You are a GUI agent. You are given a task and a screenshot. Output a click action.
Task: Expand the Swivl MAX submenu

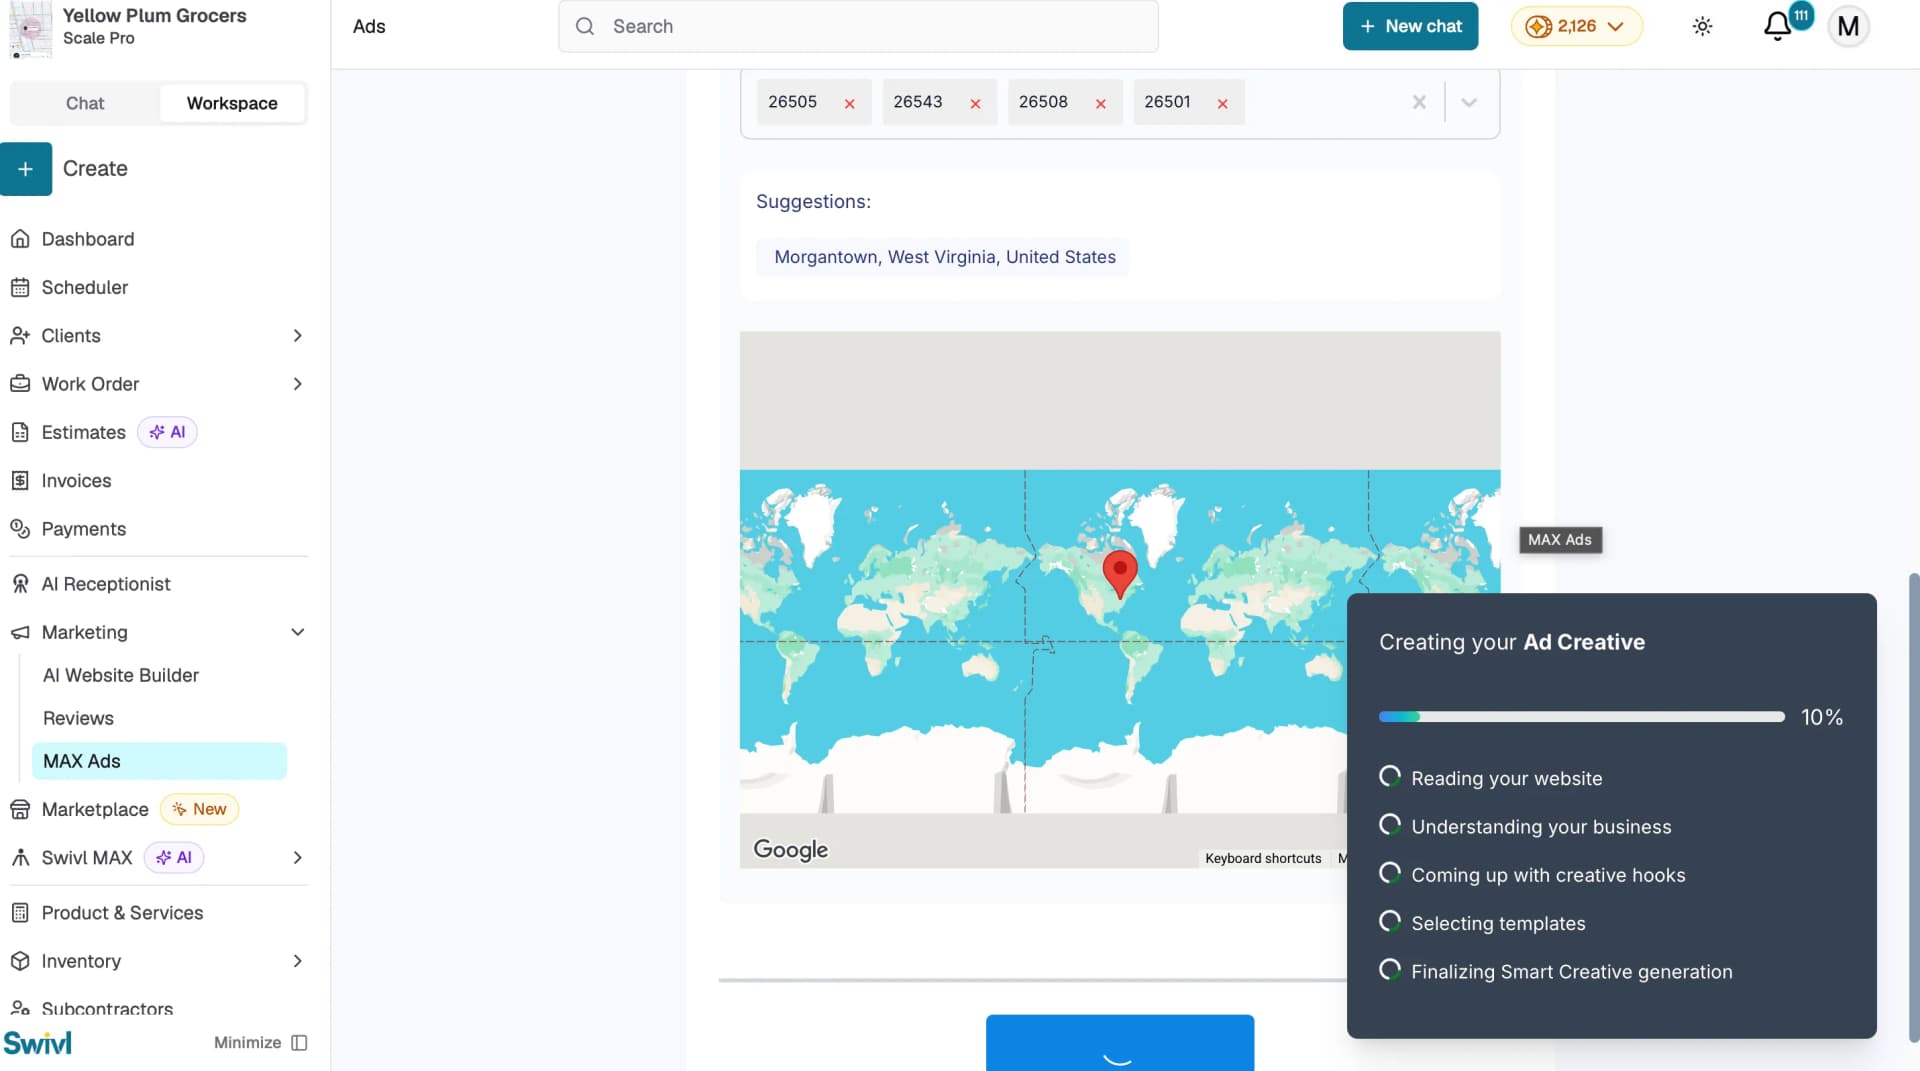pyautogui.click(x=297, y=858)
